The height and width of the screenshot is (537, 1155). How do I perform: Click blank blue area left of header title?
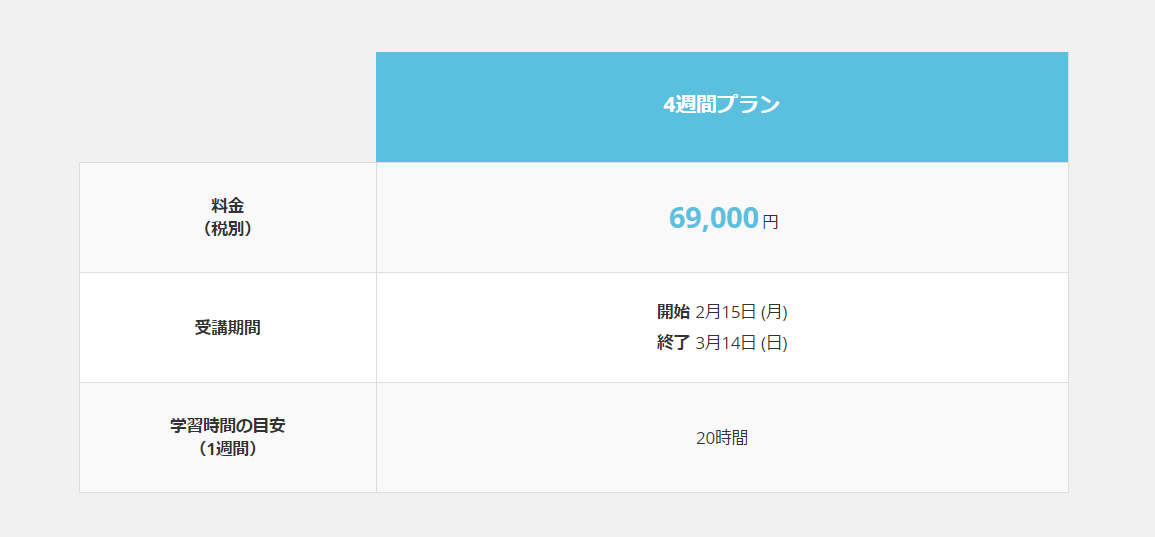[x=500, y=106]
